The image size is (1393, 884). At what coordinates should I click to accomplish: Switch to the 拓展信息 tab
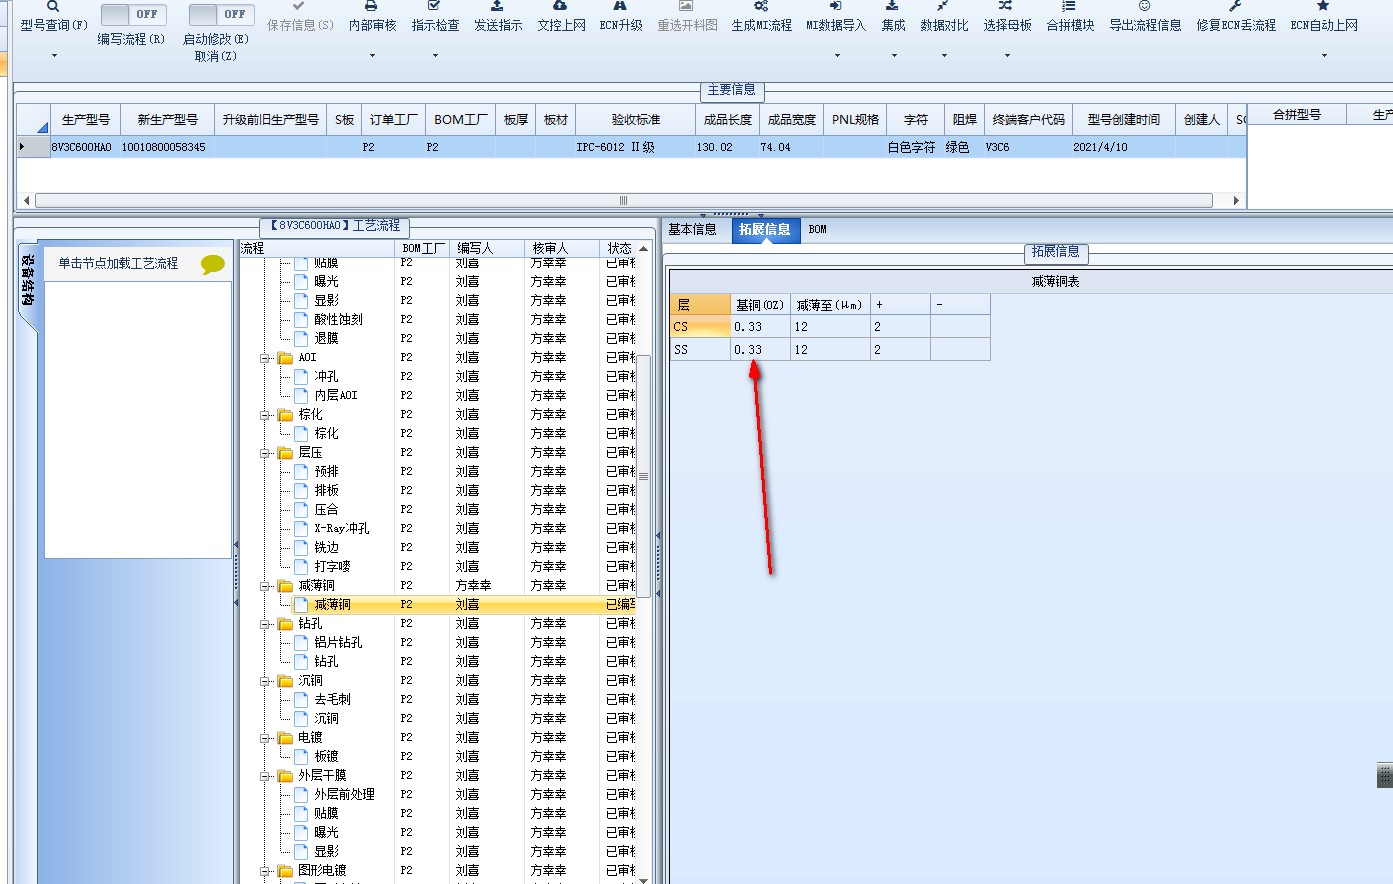(764, 229)
